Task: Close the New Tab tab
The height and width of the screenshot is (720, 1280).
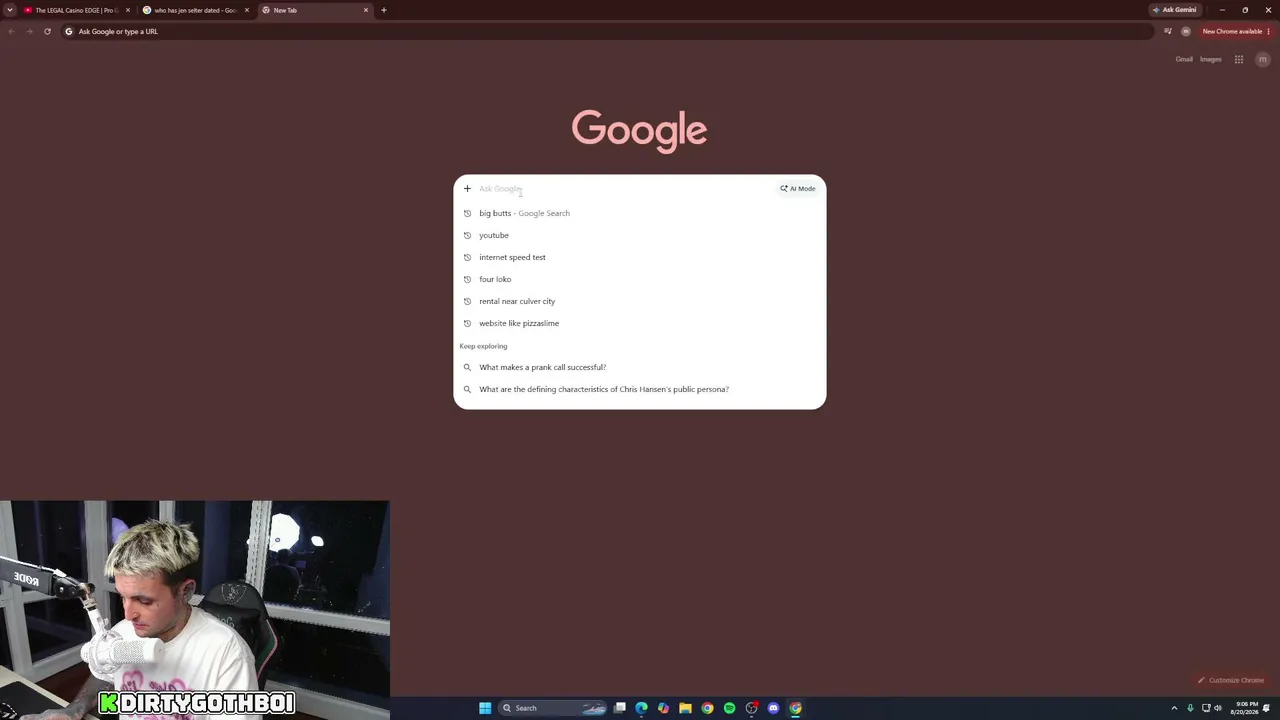Action: (x=366, y=10)
